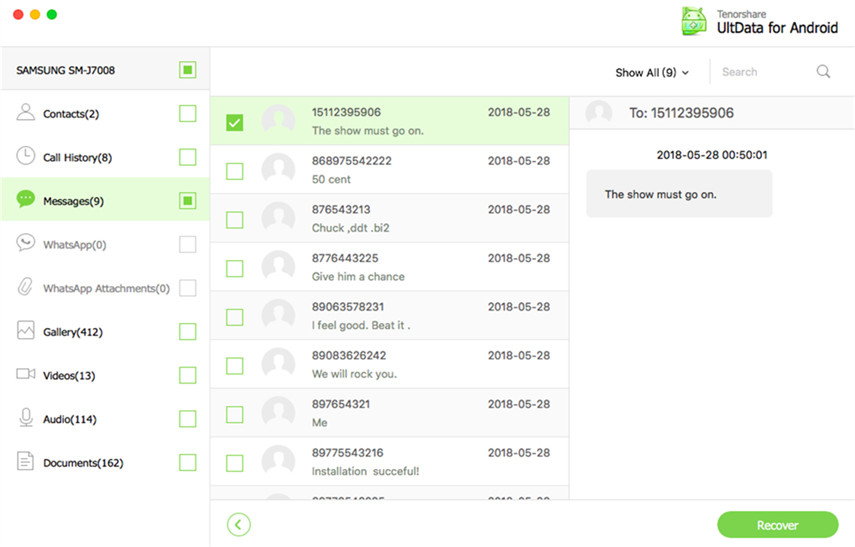Check the 876543213 message checkbox
The height and width of the screenshot is (547, 855).
pos(234,220)
